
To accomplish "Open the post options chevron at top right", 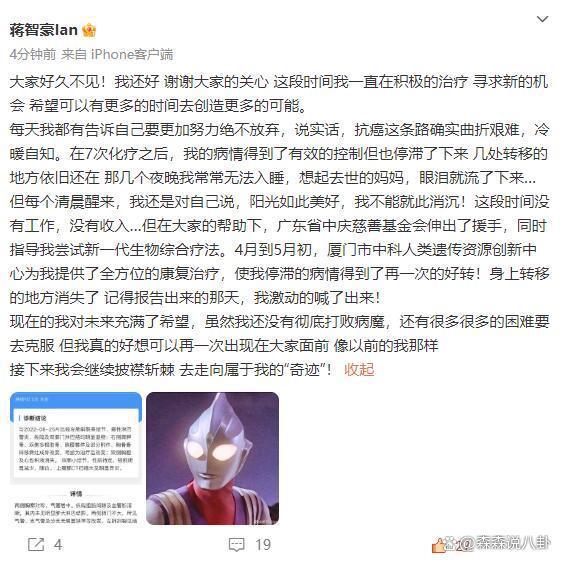I will point(542,19).
